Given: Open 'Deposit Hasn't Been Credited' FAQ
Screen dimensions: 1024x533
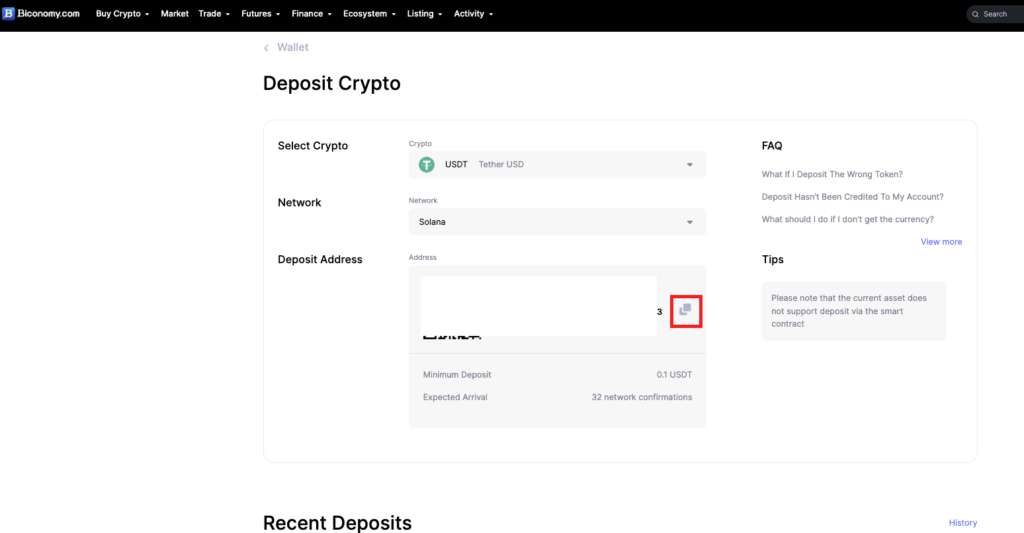Looking at the screenshot, I should 852,197.
